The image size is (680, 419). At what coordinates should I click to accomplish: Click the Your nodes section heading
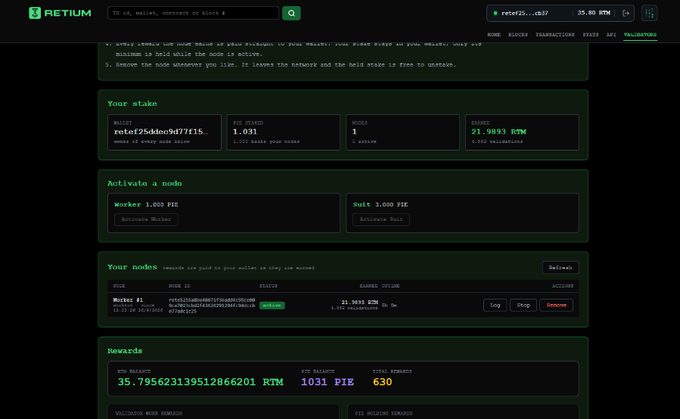point(132,267)
